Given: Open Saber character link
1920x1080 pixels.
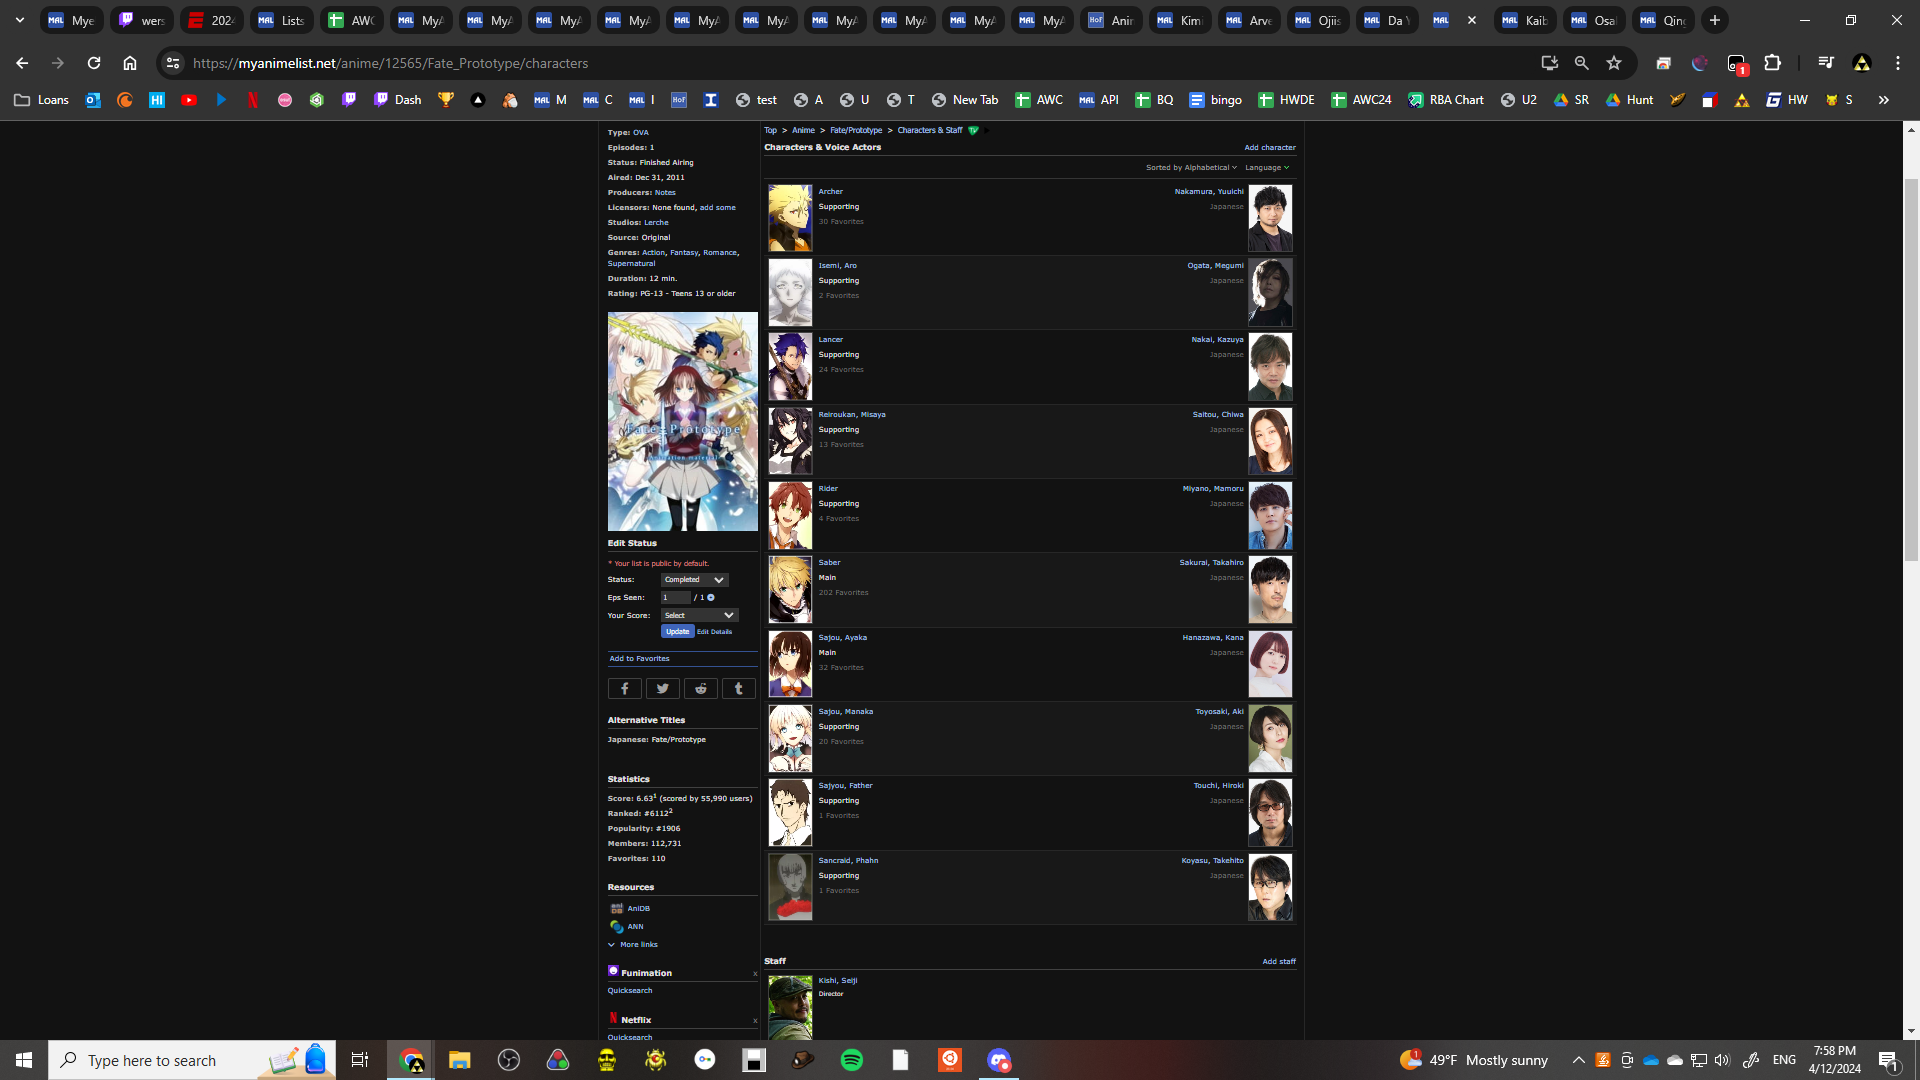Looking at the screenshot, I should coord(829,563).
